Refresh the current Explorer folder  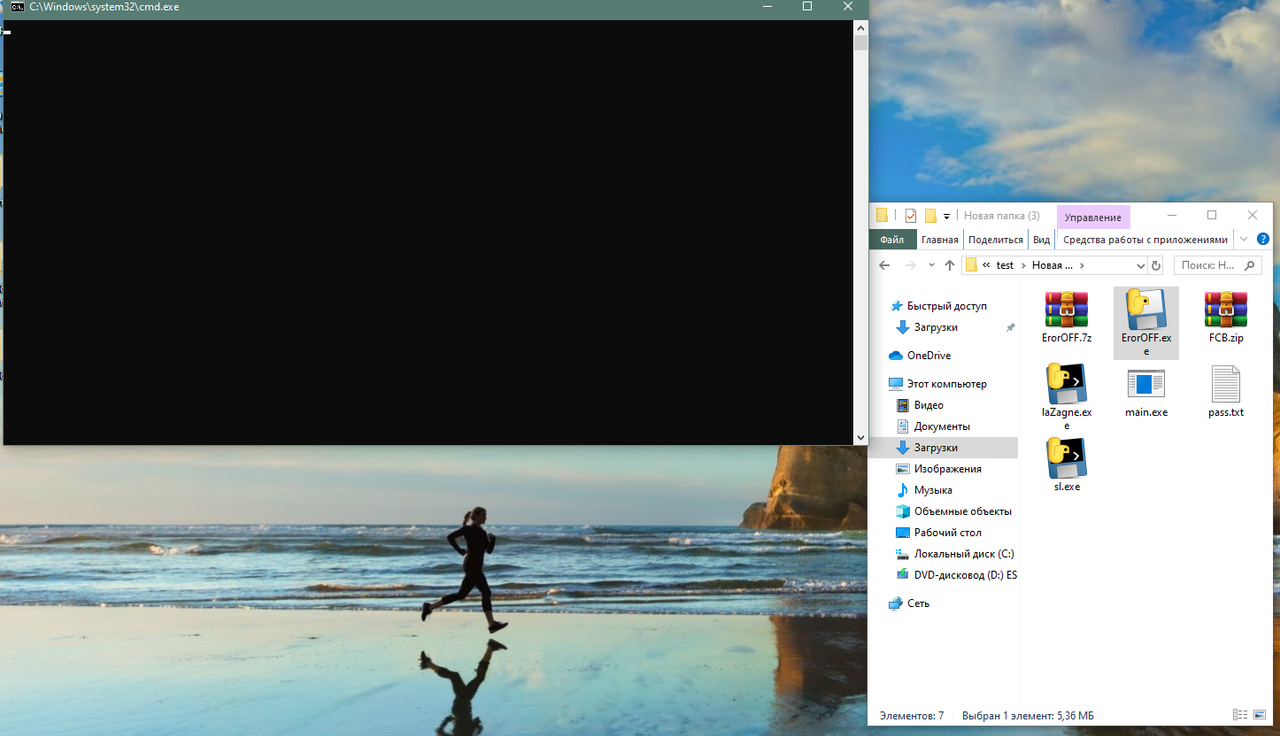click(x=1156, y=265)
